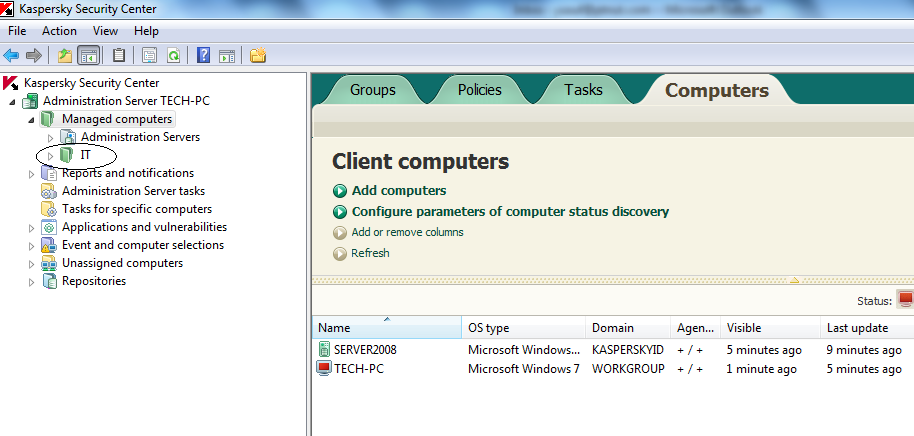Open the Action menu
This screenshot has width=914, height=436.
point(59,31)
